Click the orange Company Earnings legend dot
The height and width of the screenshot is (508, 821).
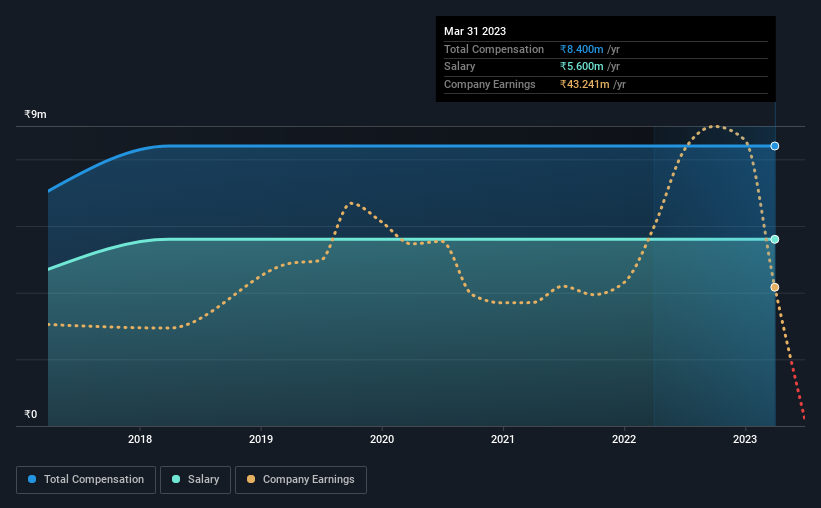251,479
